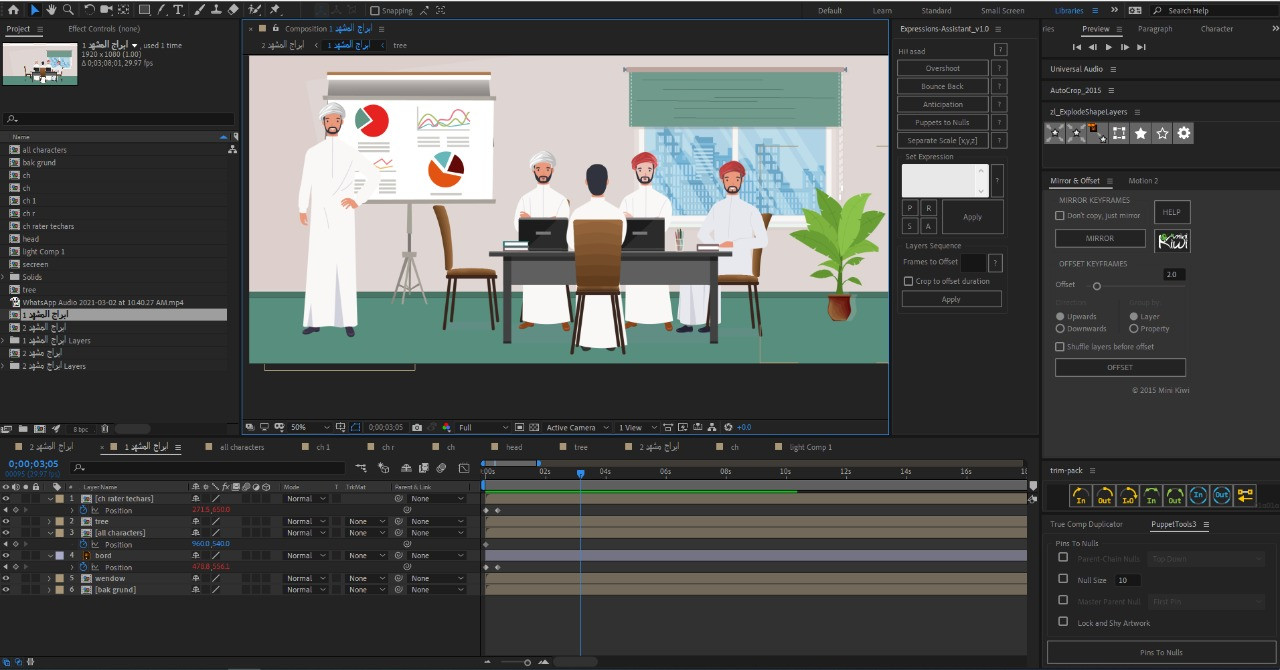Image resolution: width=1280 pixels, height=670 pixels.
Task: Hide the tree layer with eye icon
Action: pyautogui.click(x=5, y=522)
